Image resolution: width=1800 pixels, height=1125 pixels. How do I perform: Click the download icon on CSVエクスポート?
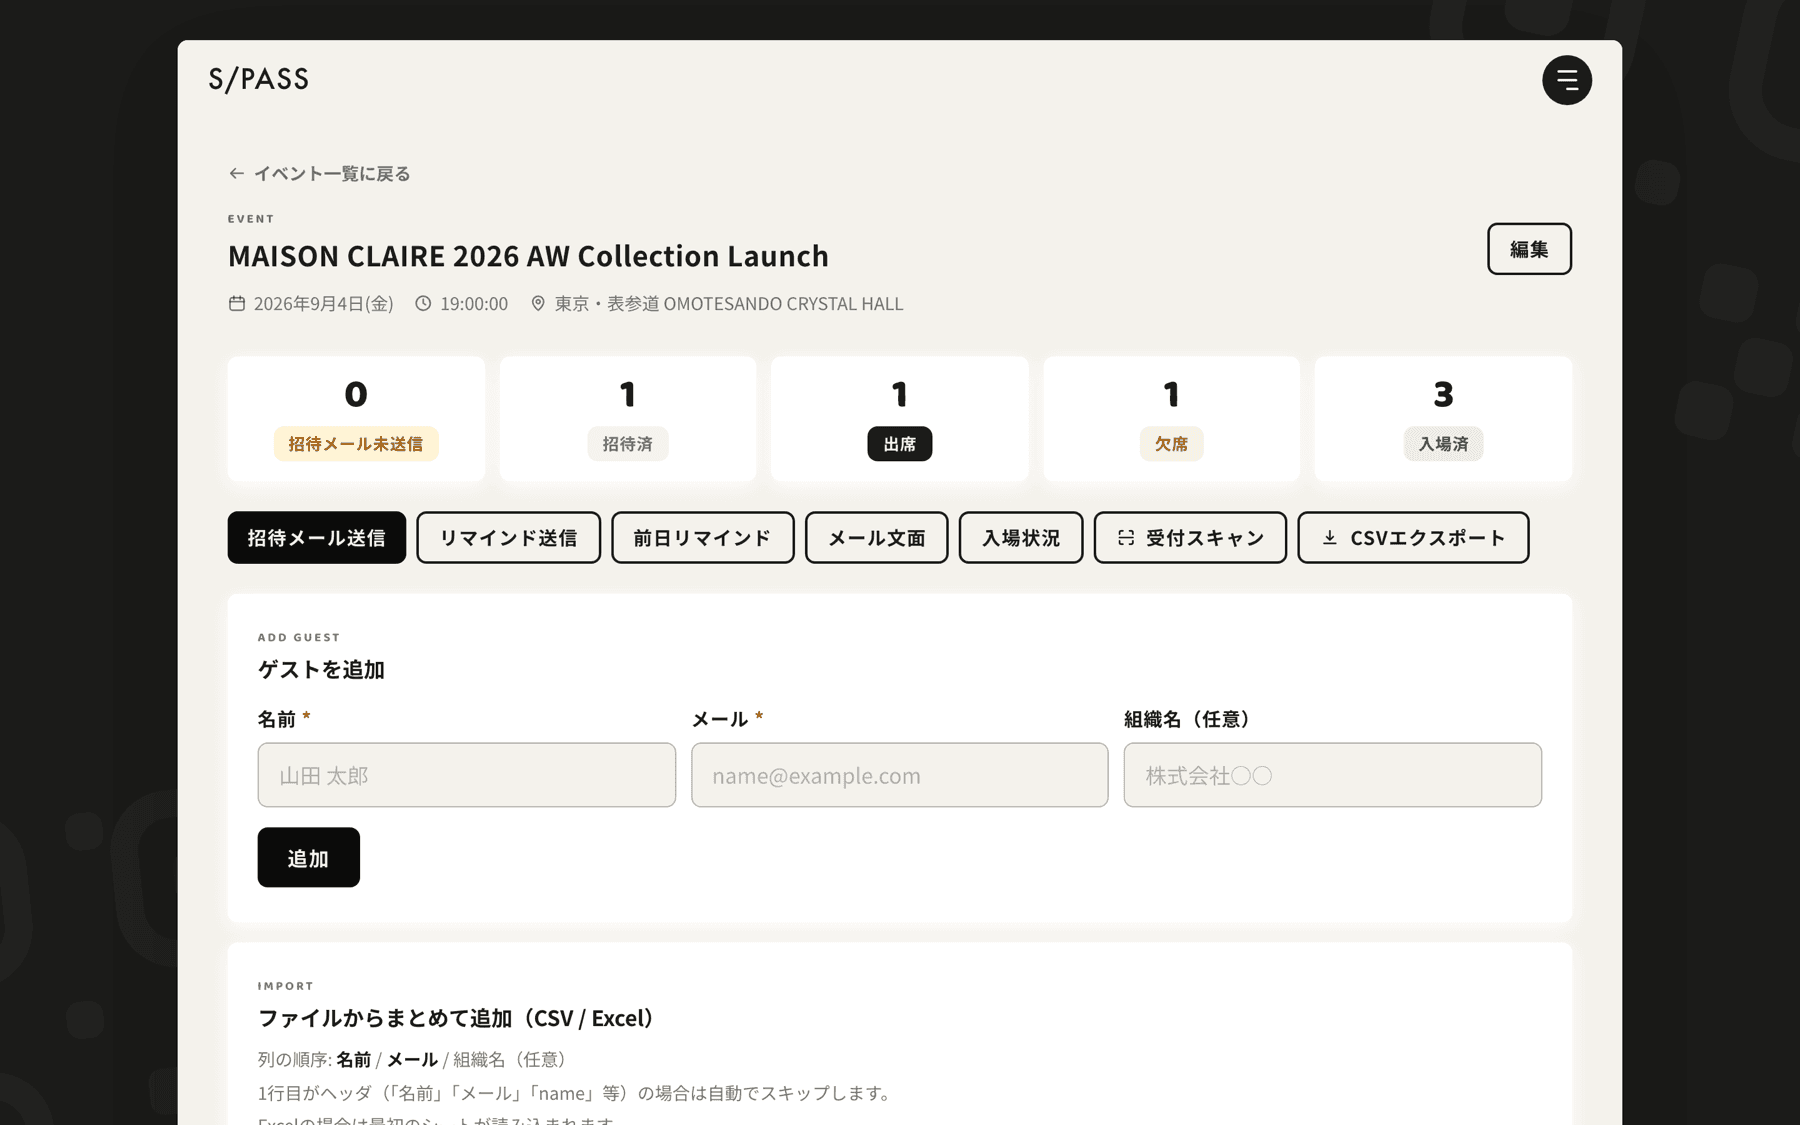(1330, 538)
